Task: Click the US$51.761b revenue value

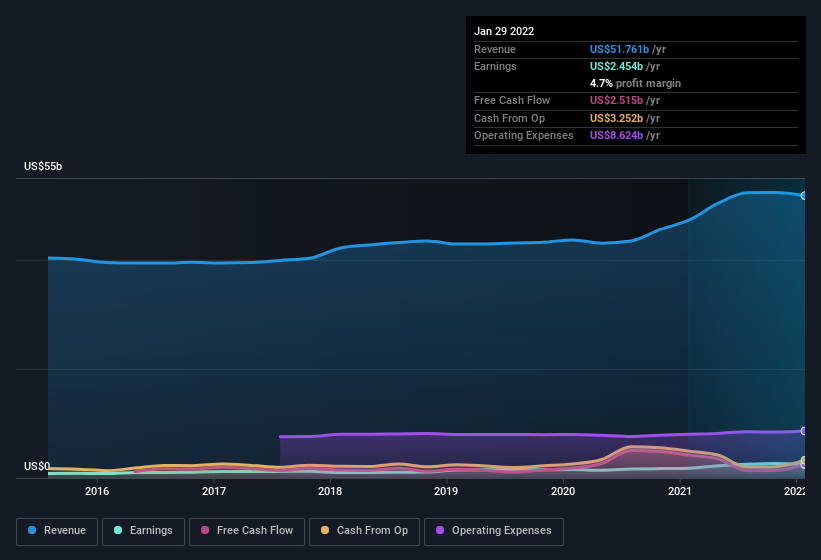Action: (619, 49)
